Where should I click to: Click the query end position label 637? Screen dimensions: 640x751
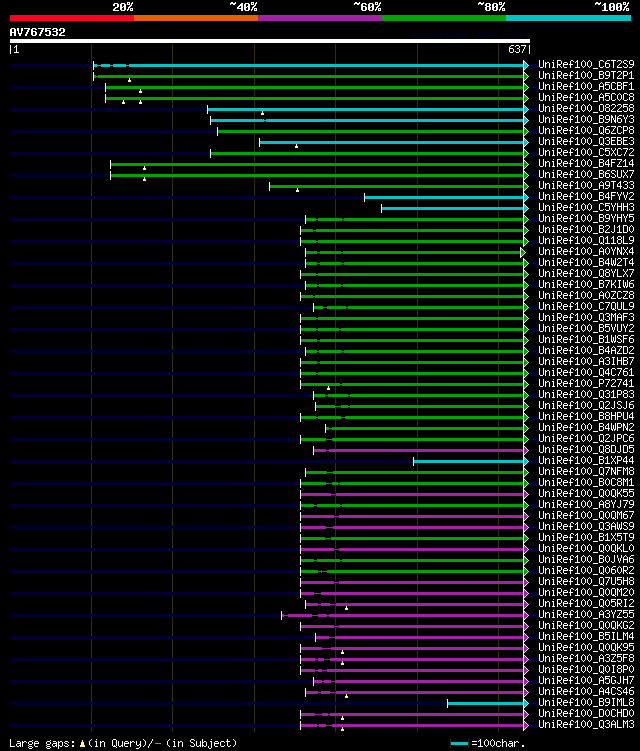517,49
